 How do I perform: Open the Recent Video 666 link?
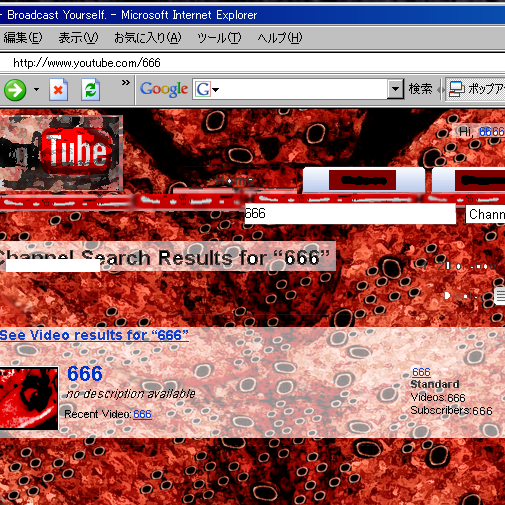tap(142, 414)
